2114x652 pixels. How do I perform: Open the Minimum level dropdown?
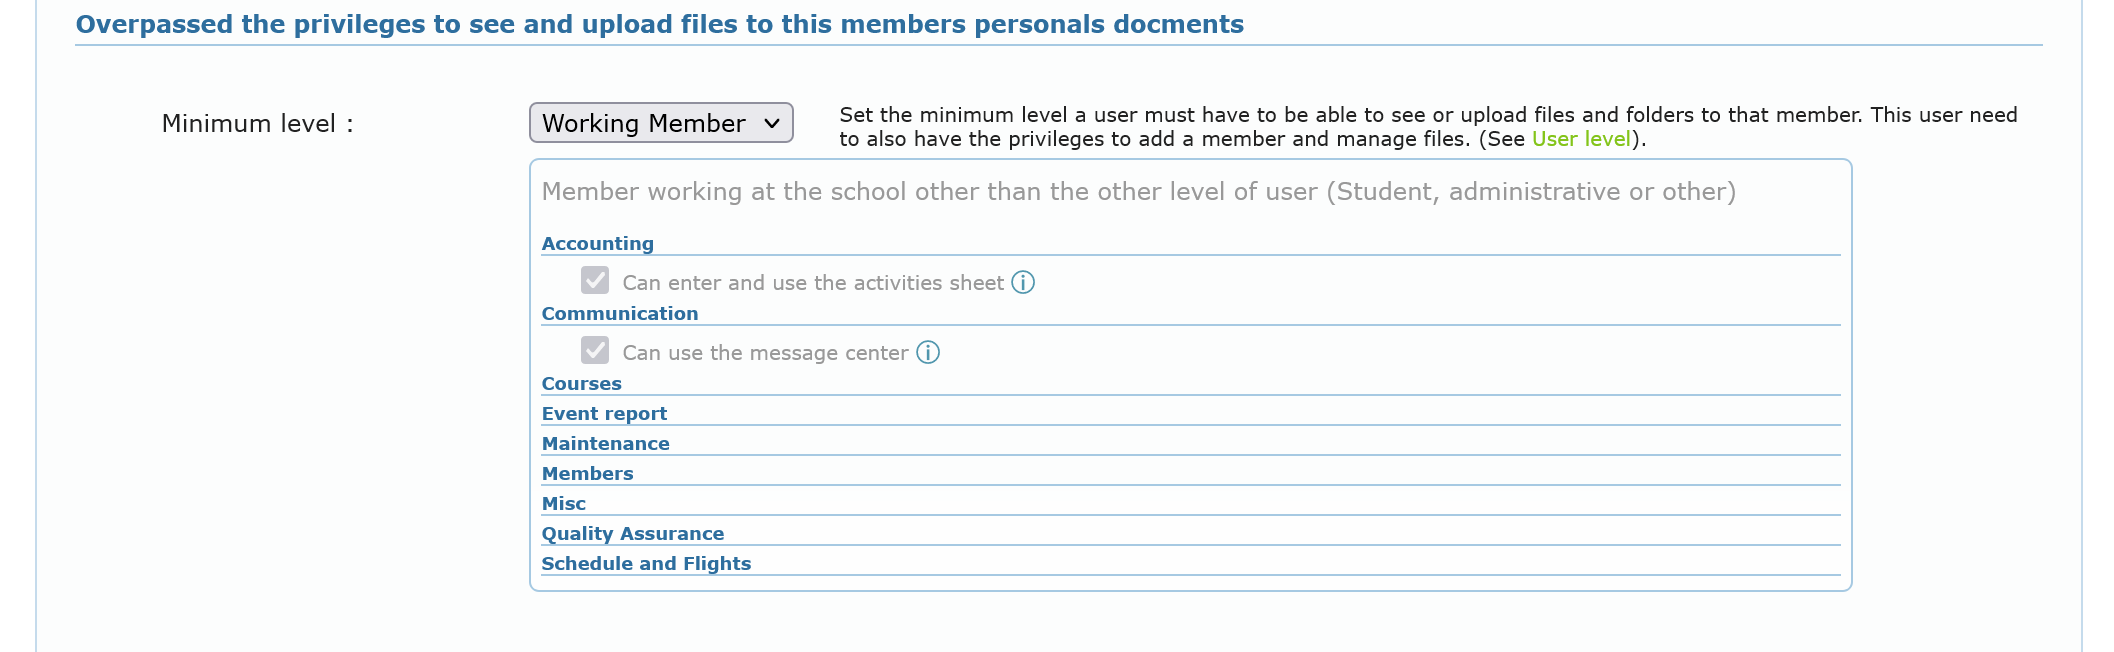coord(660,123)
